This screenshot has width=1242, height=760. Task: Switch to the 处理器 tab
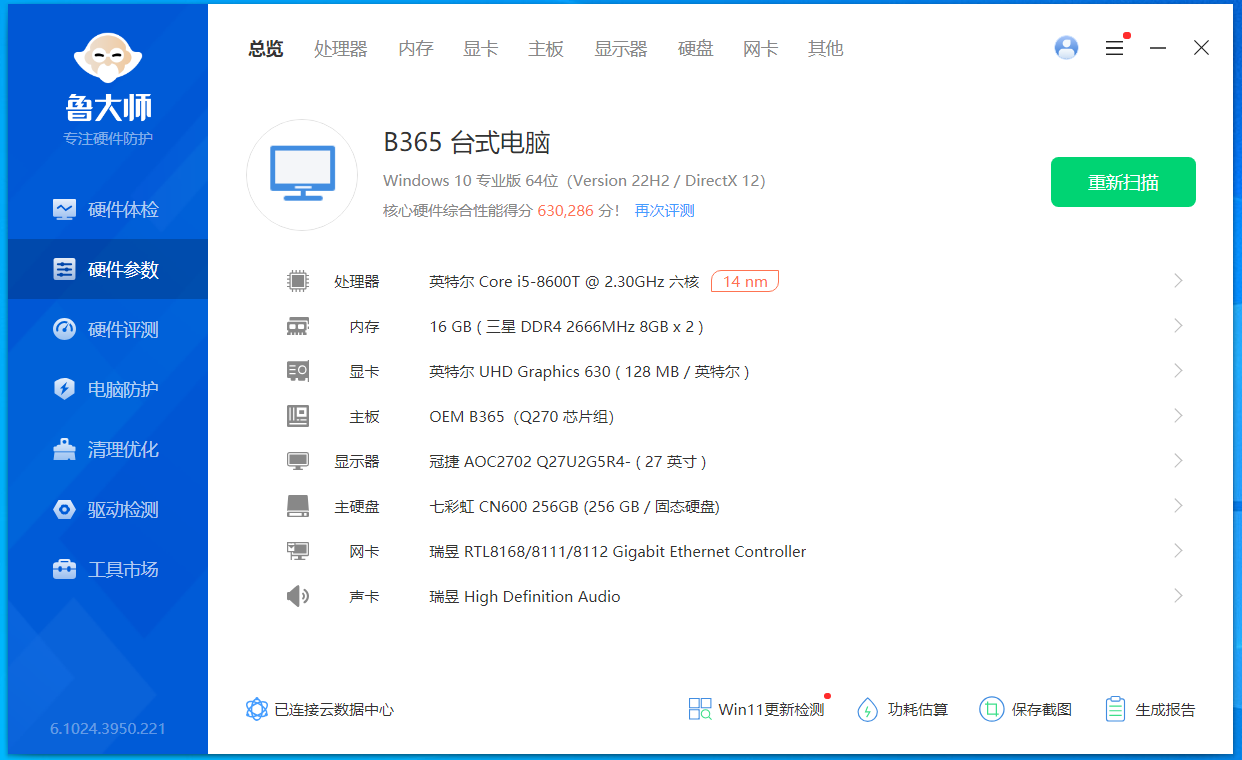[341, 48]
